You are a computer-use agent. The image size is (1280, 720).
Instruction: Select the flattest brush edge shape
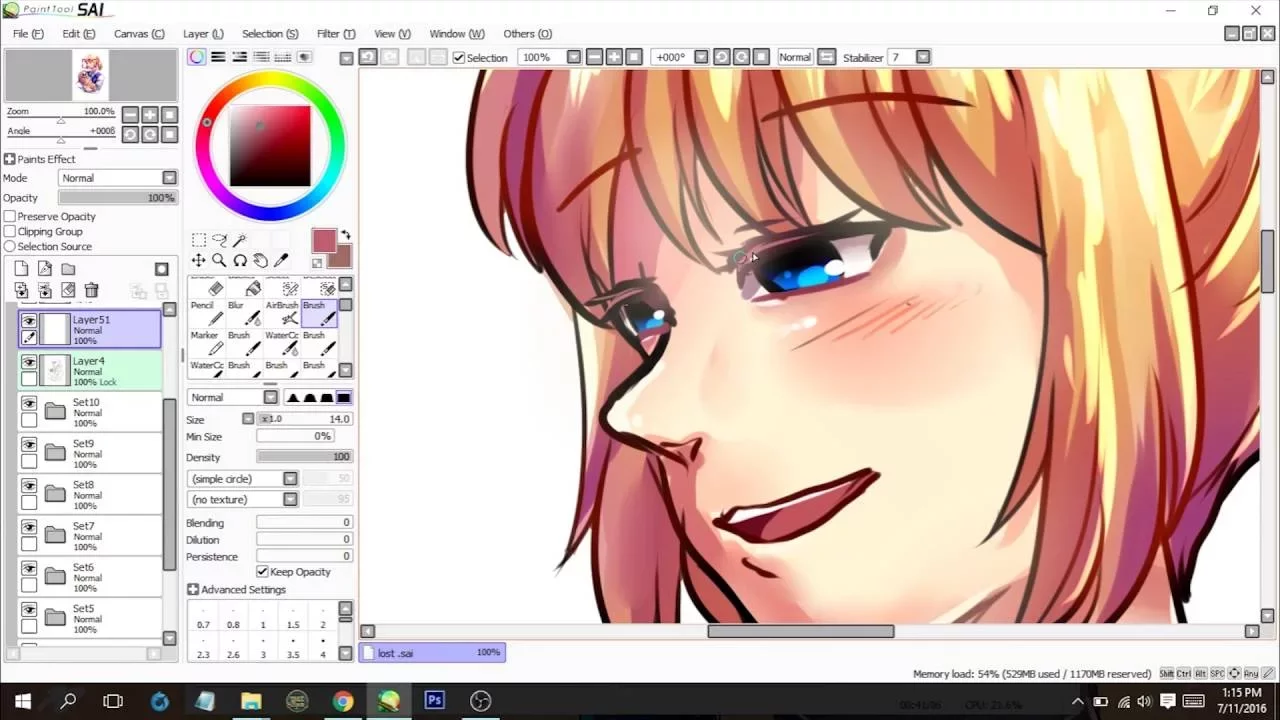343,397
